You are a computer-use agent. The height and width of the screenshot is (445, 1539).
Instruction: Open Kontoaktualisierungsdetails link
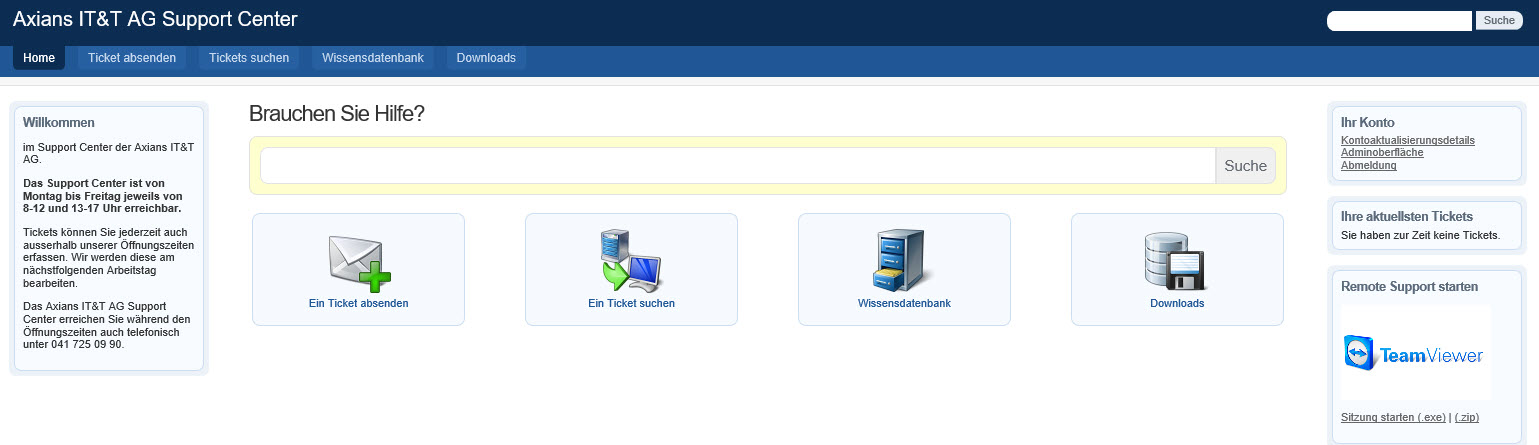coord(1408,140)
